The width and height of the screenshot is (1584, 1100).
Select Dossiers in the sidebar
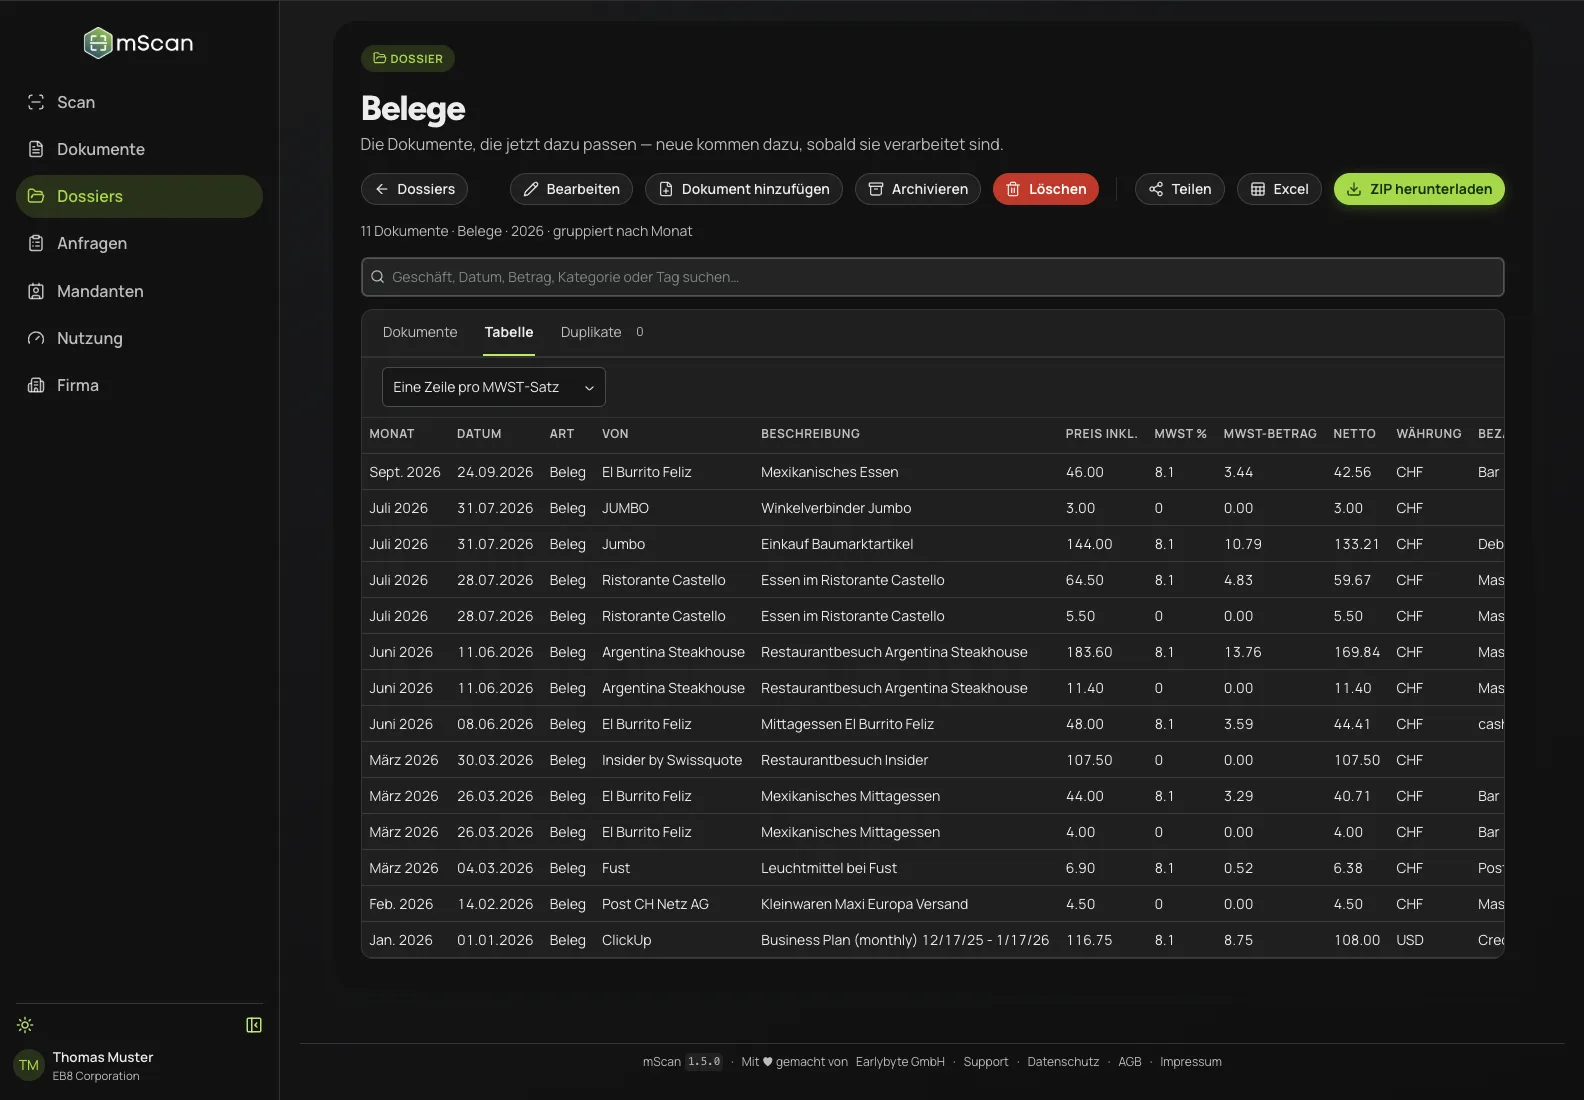coord(139,196)
